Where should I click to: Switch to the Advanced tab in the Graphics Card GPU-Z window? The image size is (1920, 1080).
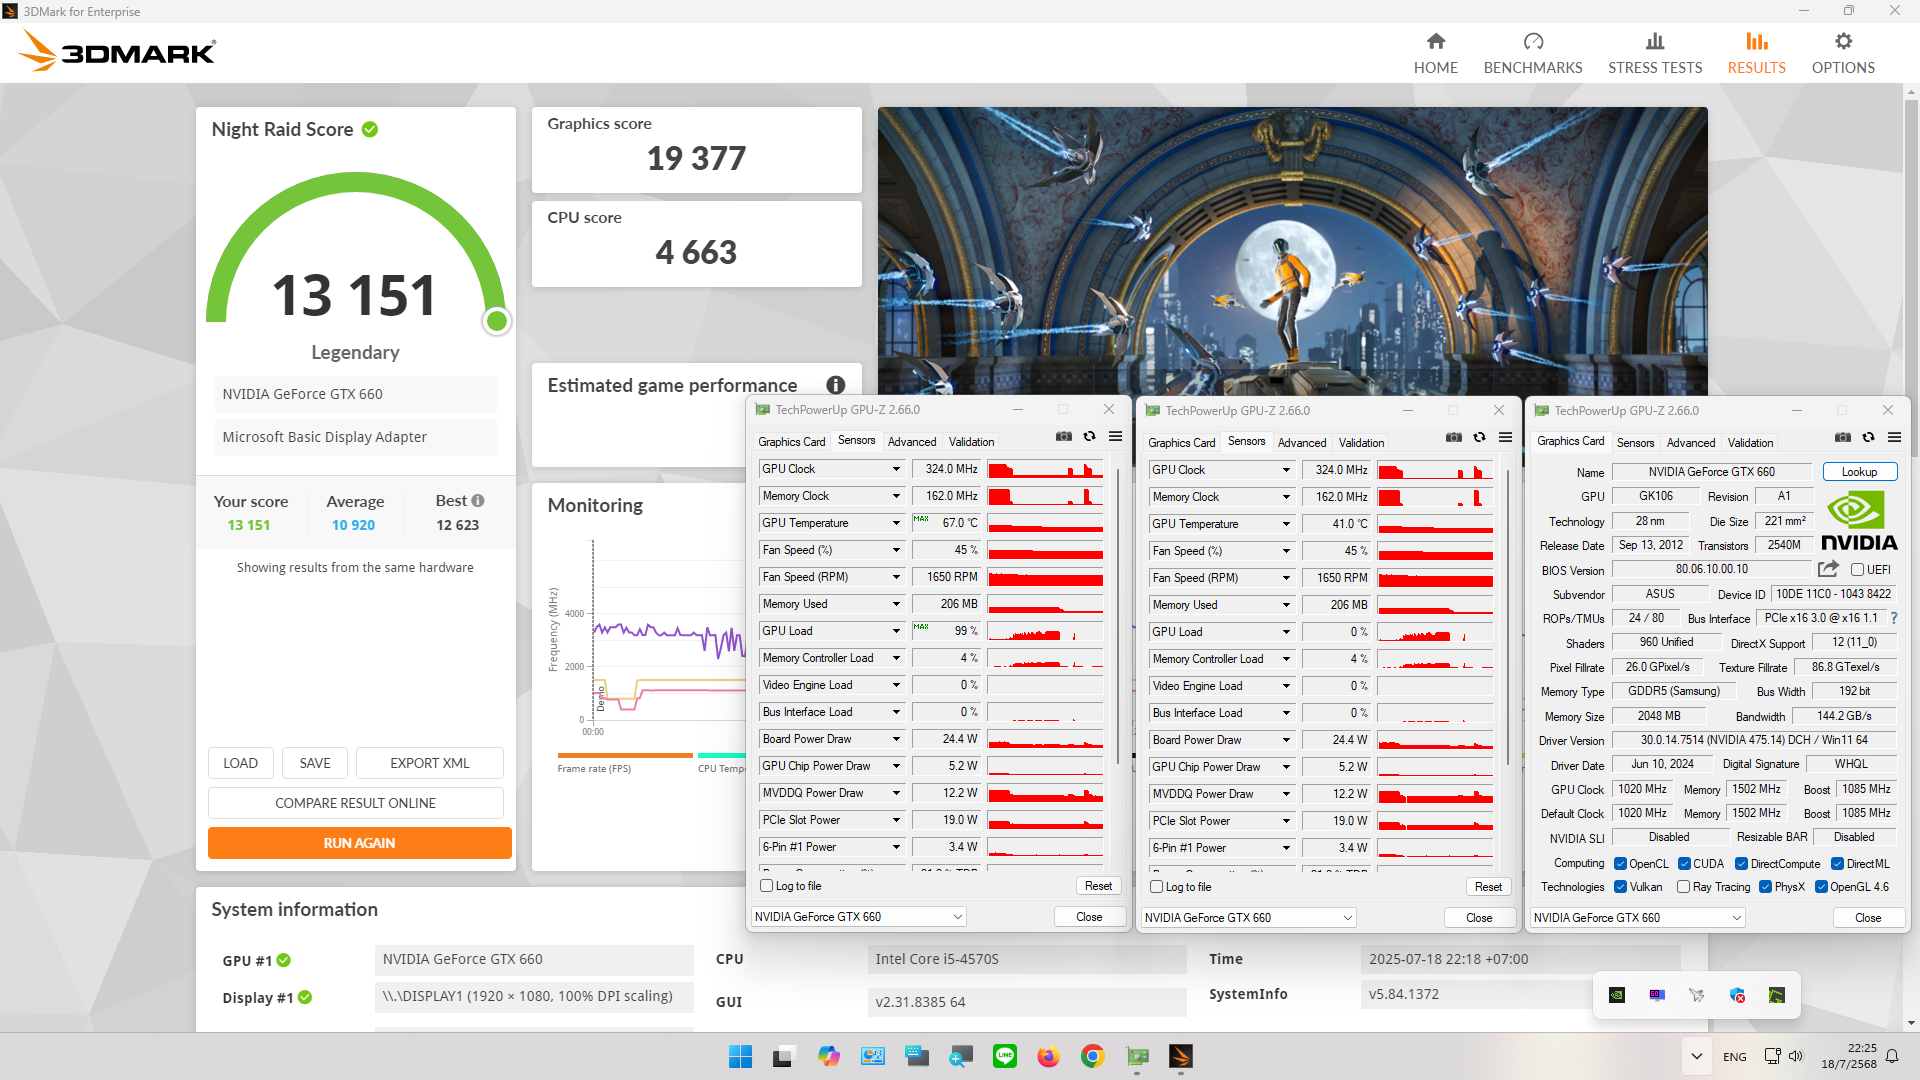pyautogui.click(x=1690, y=443)
